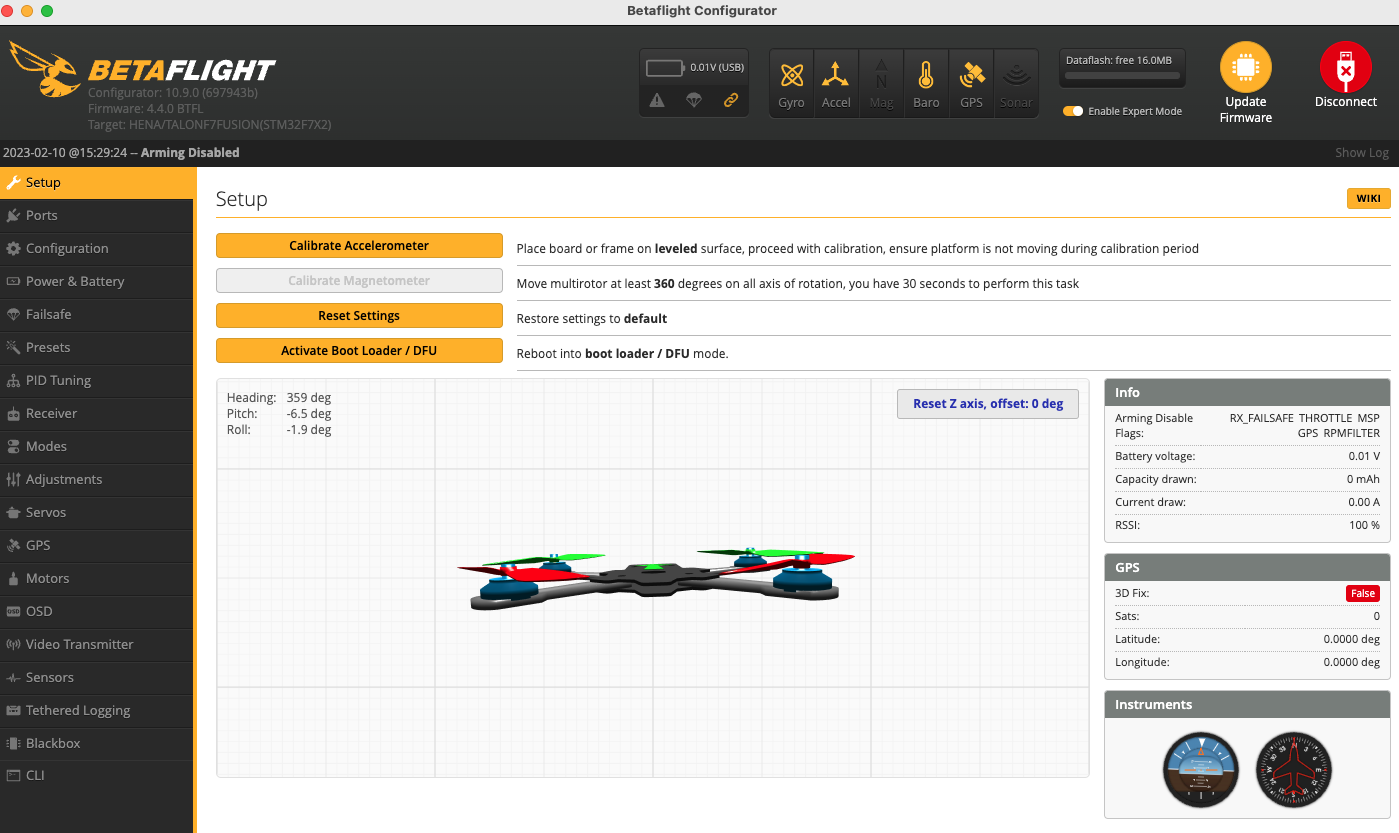Viewport: 1399px width, 833px height.
Task: Click the Gyro sensor status icon
Action: click(x=791, y=82)
